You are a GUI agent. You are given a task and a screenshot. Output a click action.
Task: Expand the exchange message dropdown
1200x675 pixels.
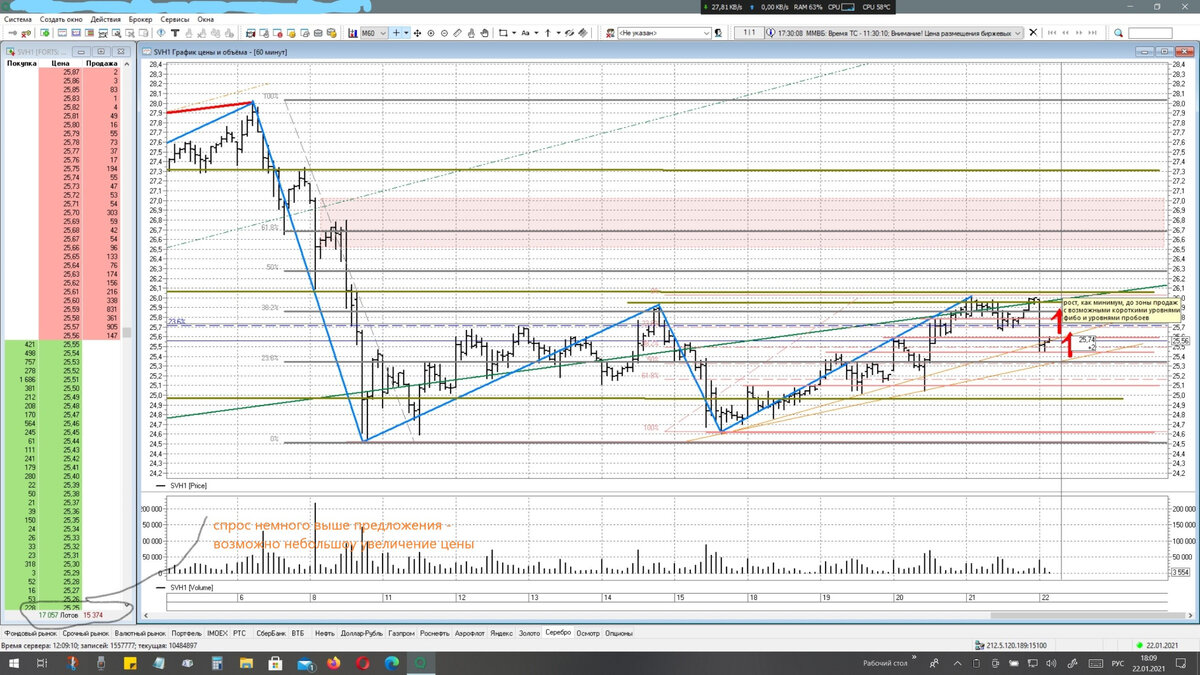pyautogui.click(x=1018, y=32)
